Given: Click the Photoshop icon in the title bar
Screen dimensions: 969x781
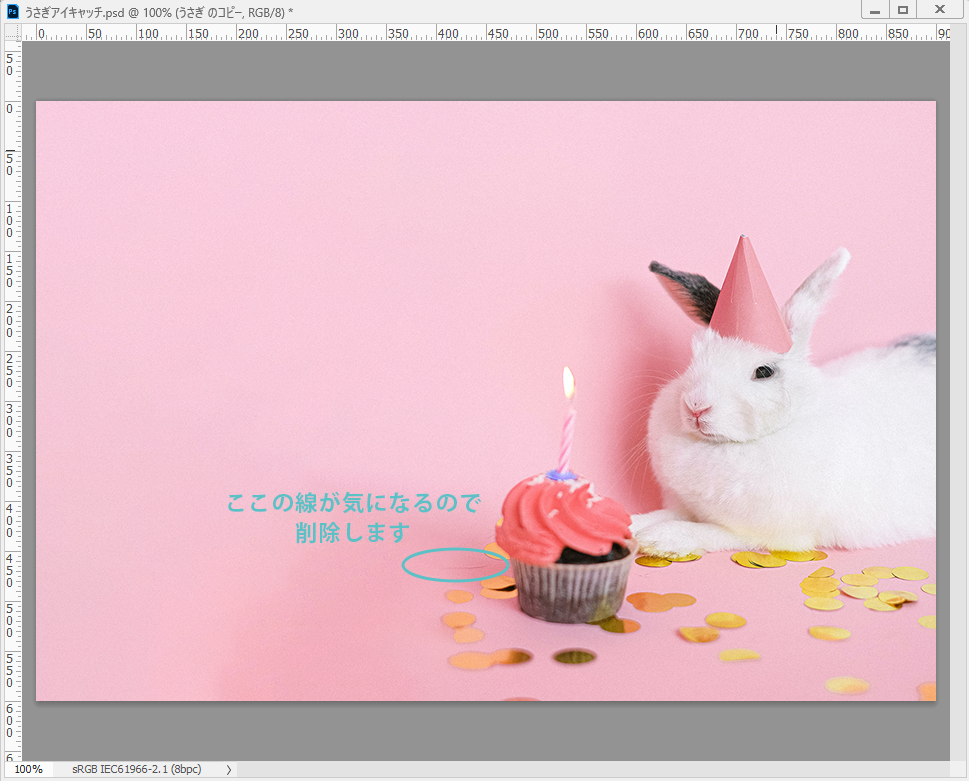Looking at the screenshot, I should pos(13,11).
